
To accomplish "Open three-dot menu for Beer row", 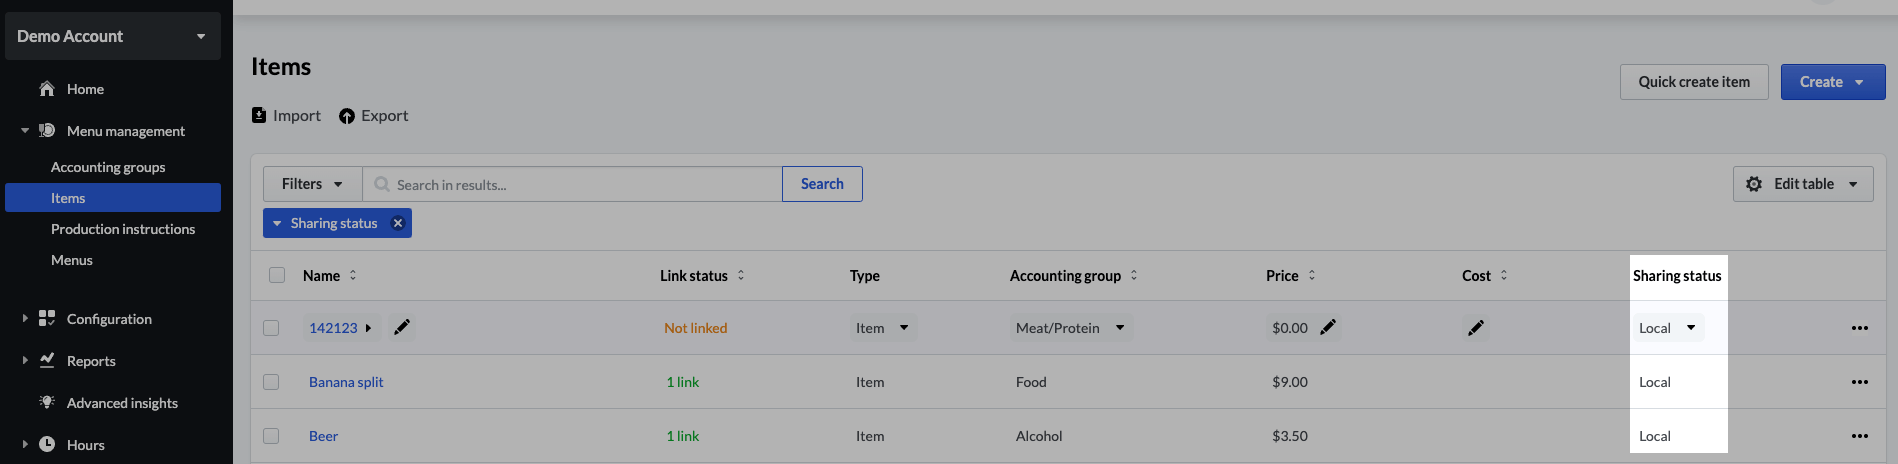I will point(1859,436).
